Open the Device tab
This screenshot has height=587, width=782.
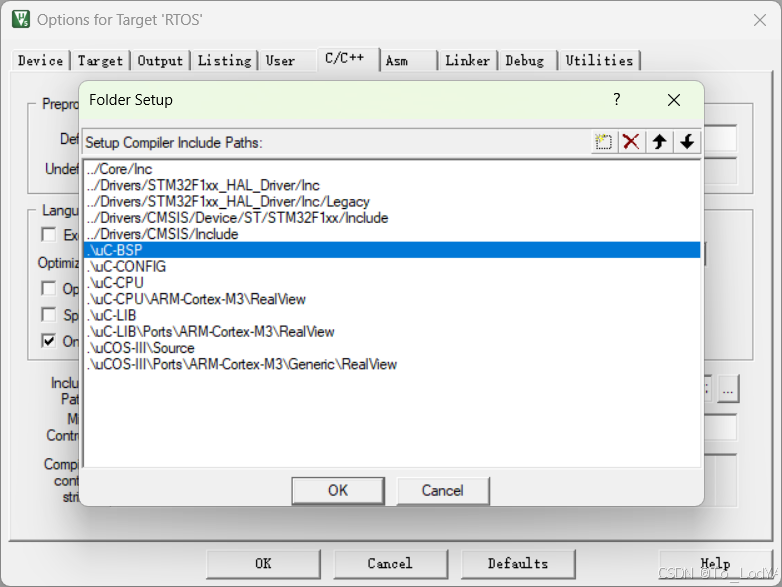coord(40,61)
